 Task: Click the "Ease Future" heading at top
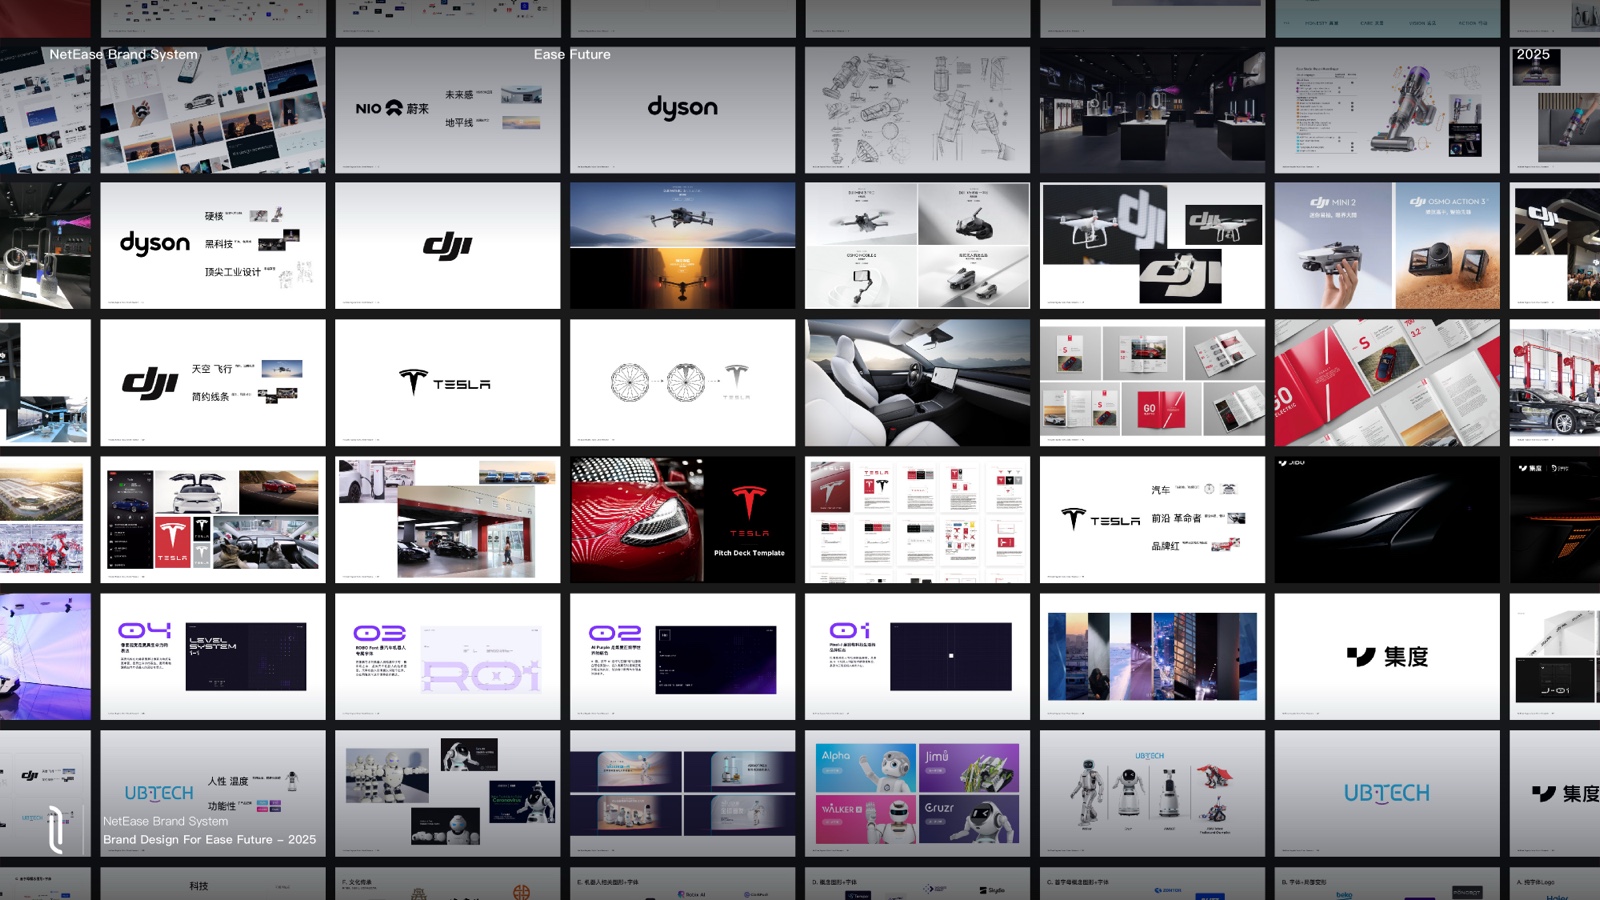click(x=572, y=54)
